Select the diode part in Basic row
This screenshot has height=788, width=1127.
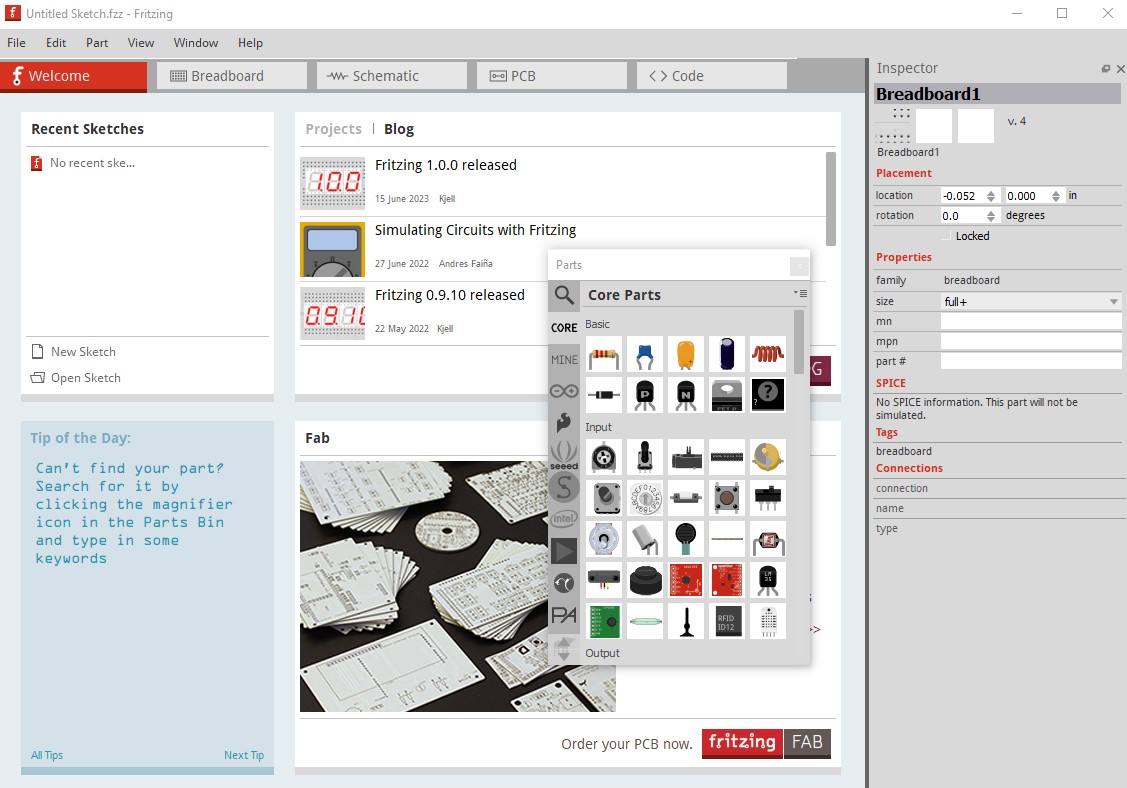(604, 395)
